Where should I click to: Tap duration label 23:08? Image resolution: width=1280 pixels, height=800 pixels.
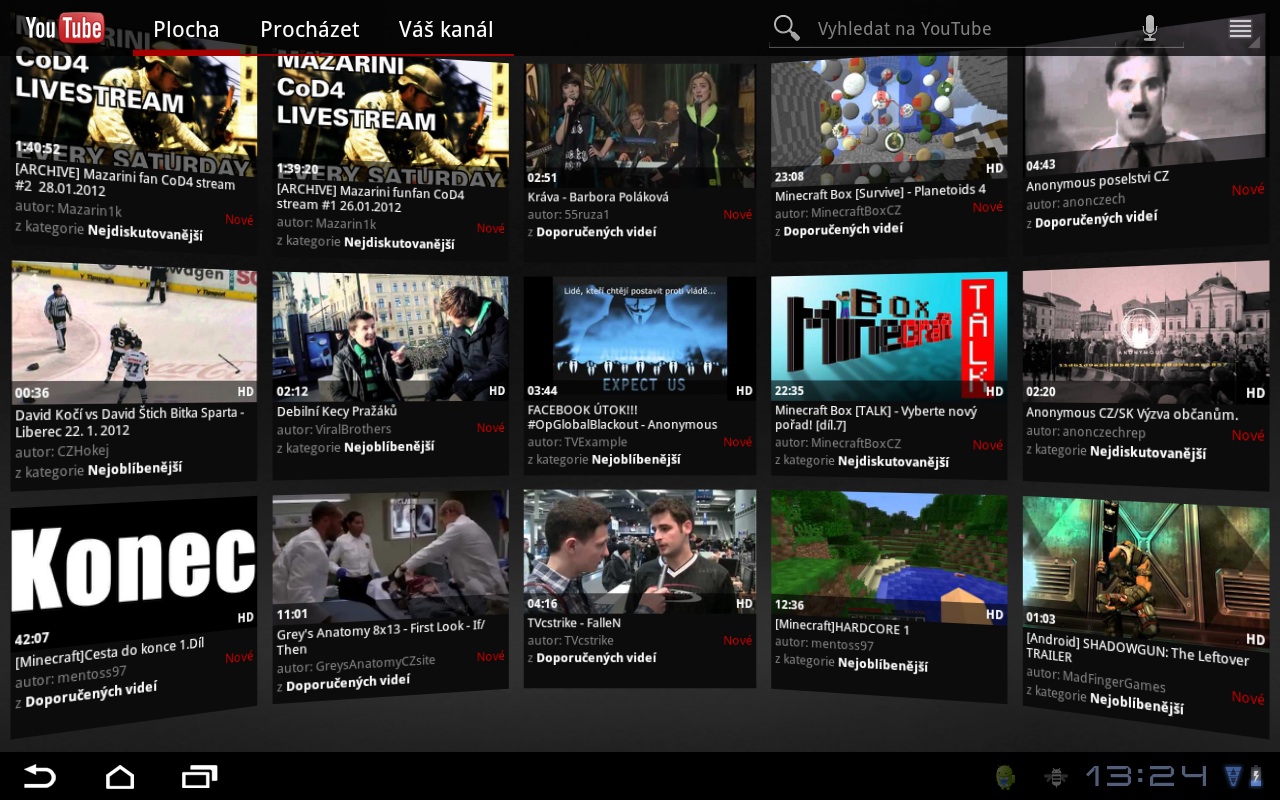[789, 177]
